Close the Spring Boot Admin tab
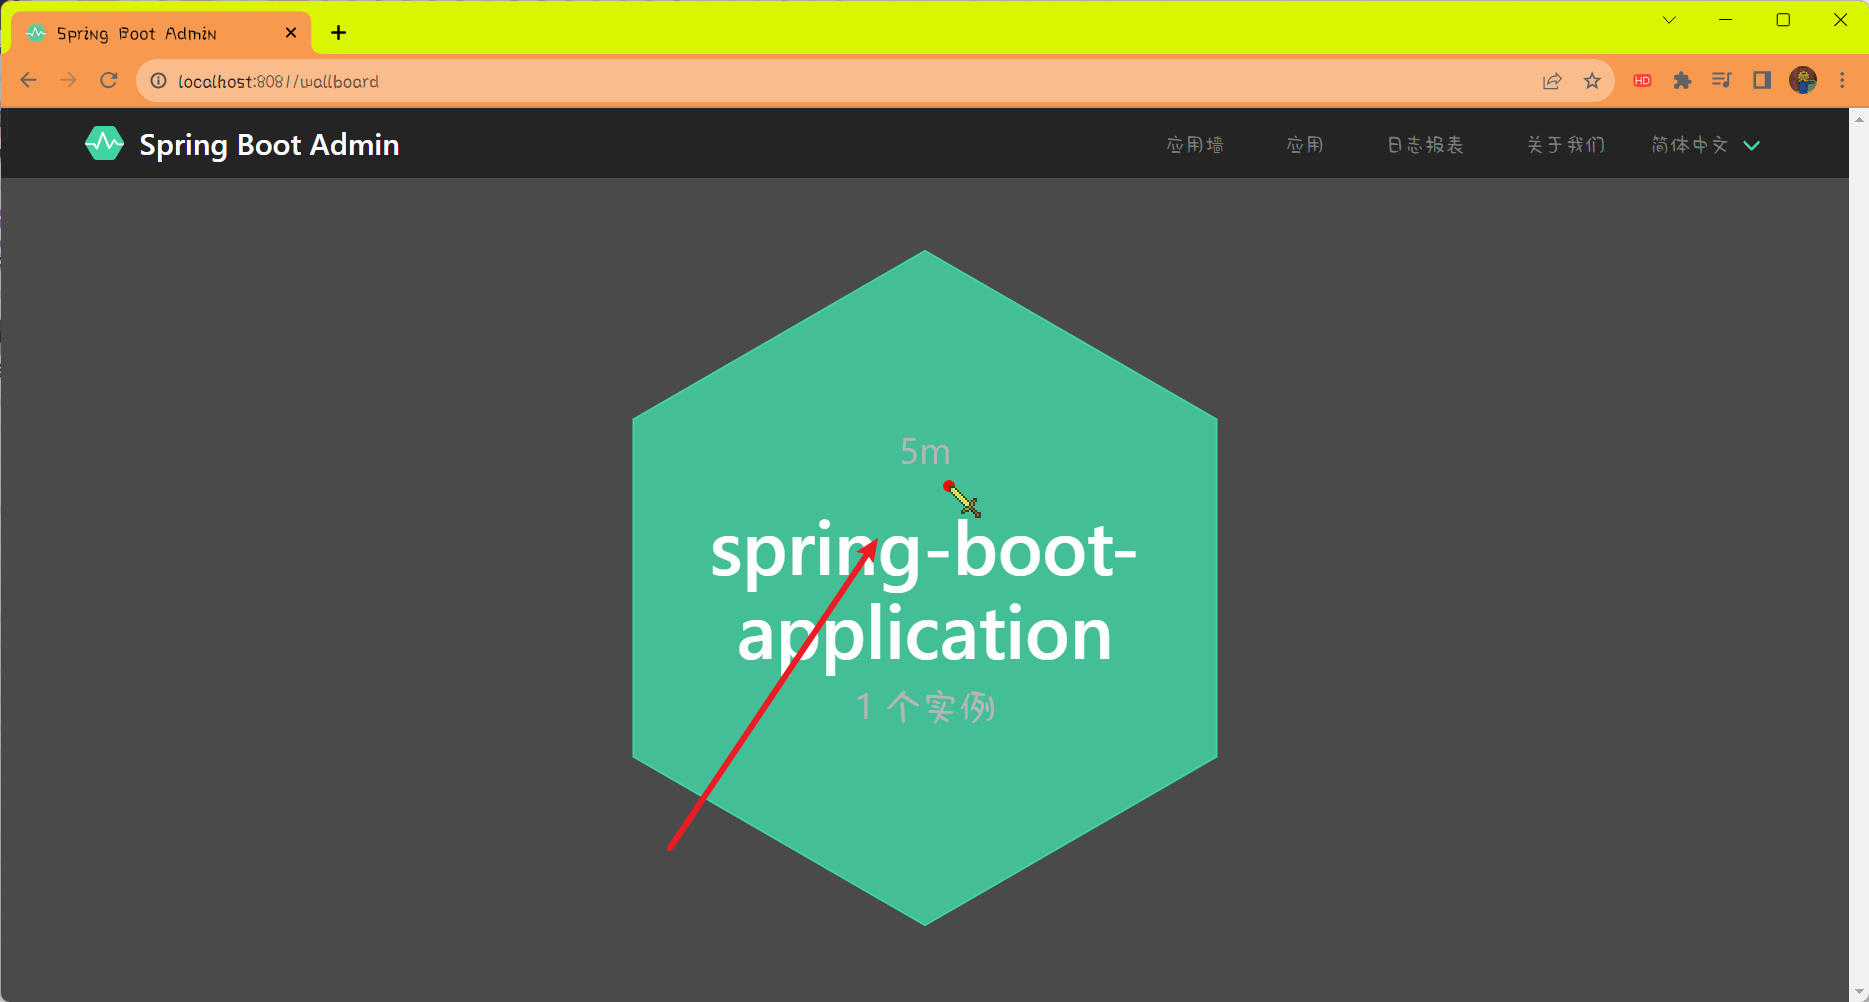 pyautogui.click(x=291, y=33)
